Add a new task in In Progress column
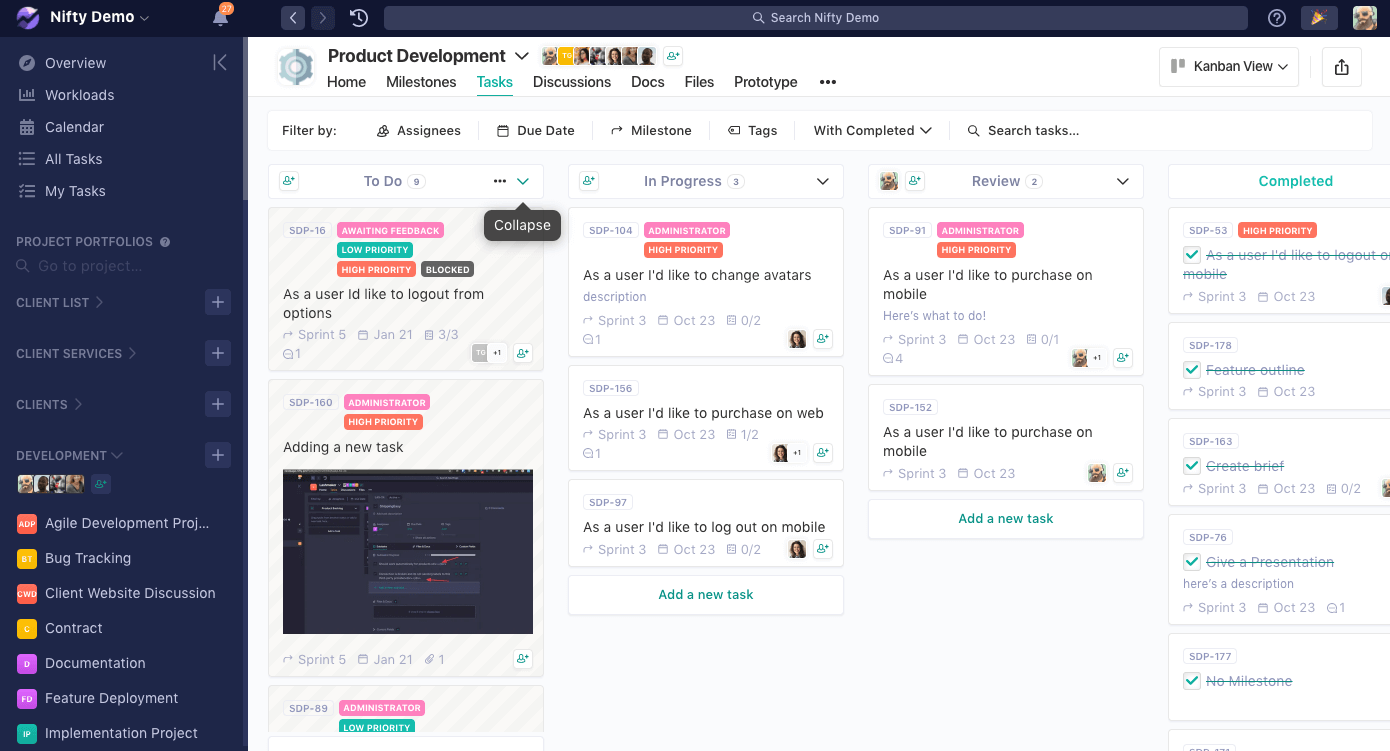Viewport: 1390px width, 751px height. click(706, 594)
